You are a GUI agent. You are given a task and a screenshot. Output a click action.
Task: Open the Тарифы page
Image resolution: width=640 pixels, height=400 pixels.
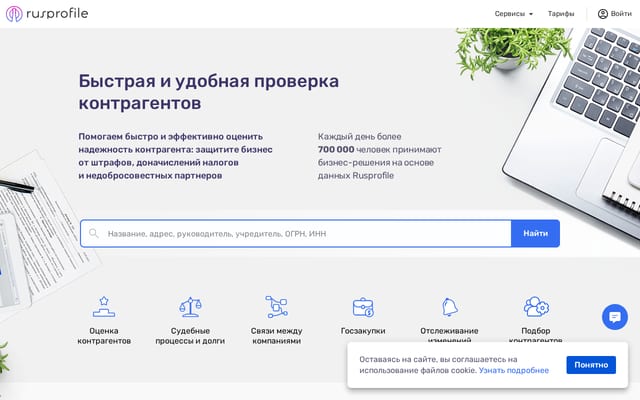561,14
